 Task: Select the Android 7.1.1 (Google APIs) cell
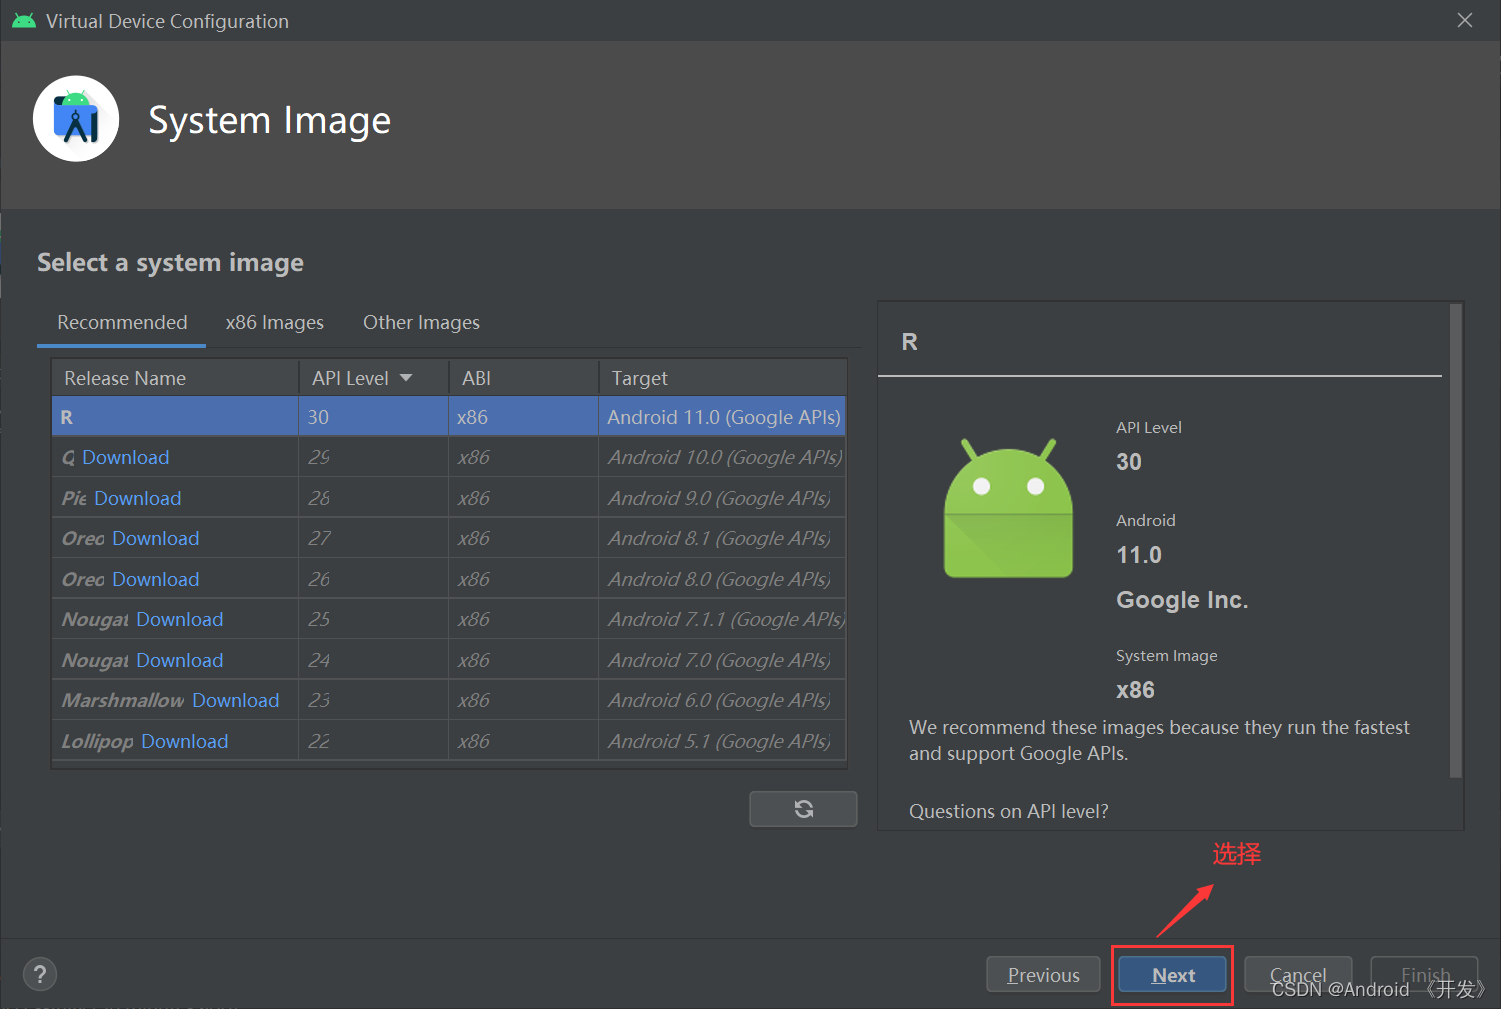tap(722, 619)
